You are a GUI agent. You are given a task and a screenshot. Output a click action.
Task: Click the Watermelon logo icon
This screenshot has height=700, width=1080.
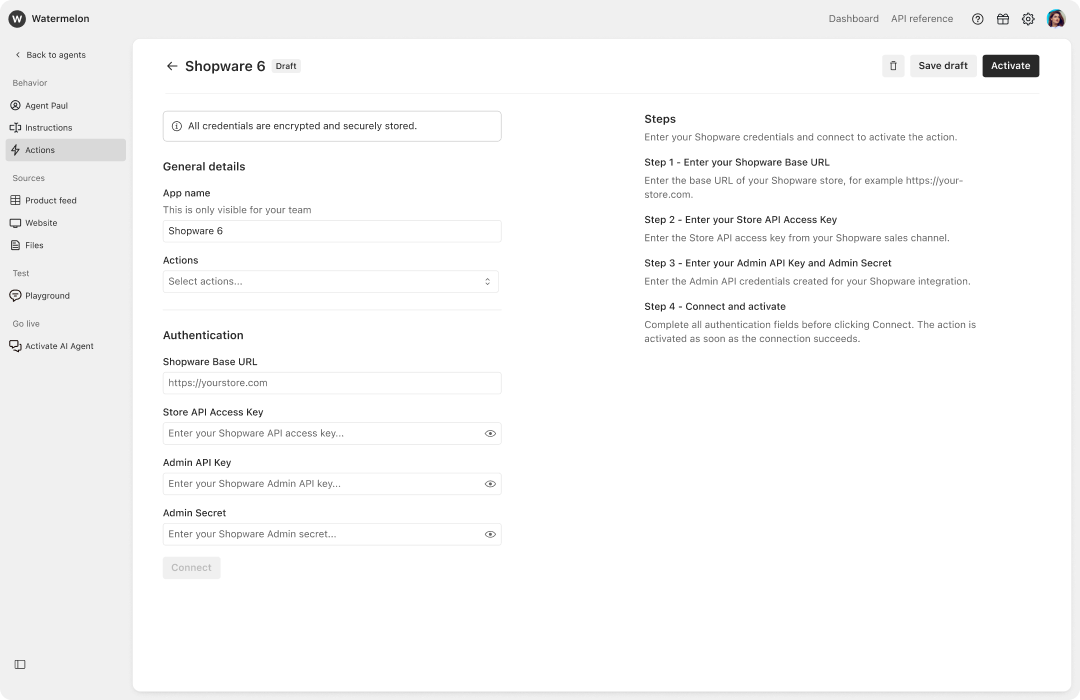click(x=17, y=19)
